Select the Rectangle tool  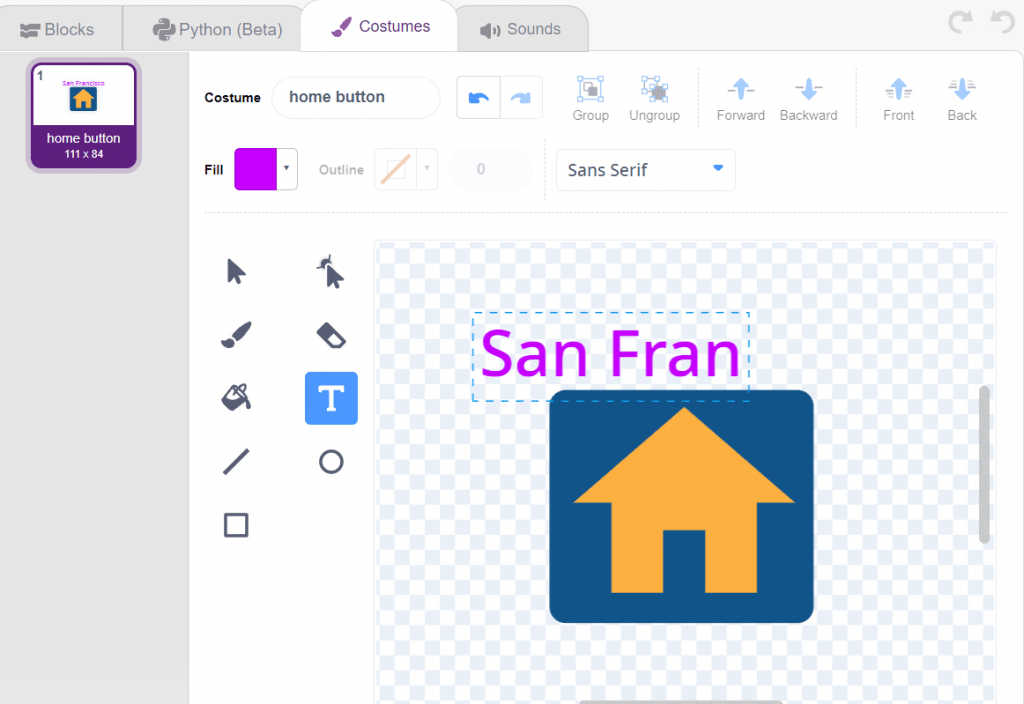[x=236, y=525]
